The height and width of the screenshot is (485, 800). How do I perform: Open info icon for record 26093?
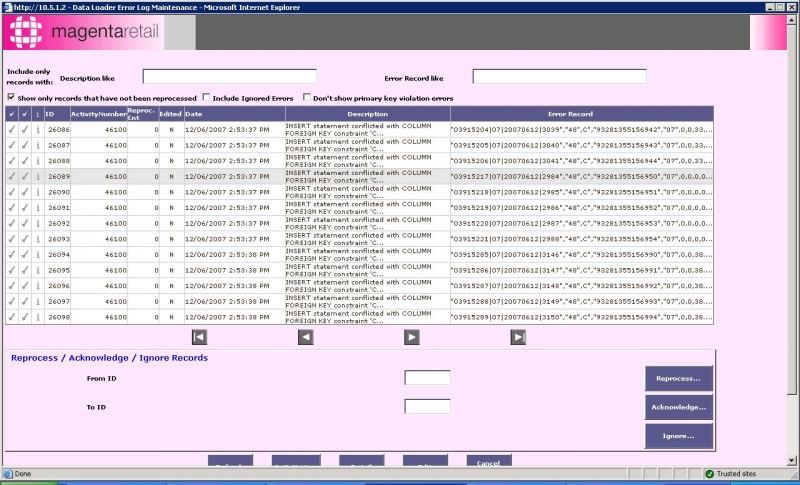coord(38,239)
